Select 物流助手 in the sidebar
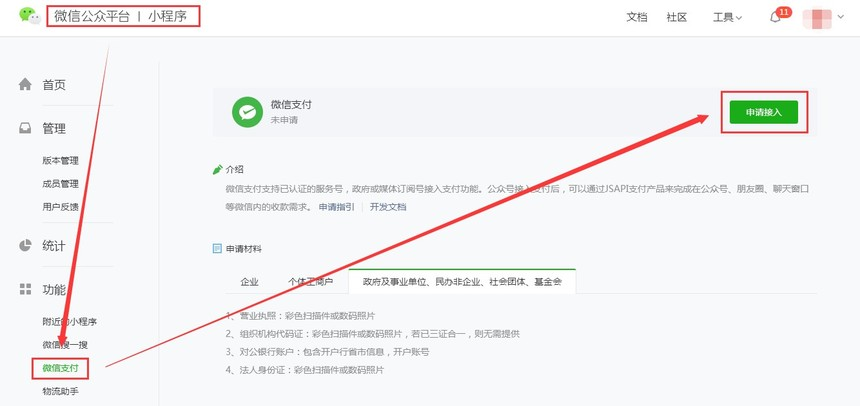This screenshot has height=406, width=860. click(x=60, y=391)
